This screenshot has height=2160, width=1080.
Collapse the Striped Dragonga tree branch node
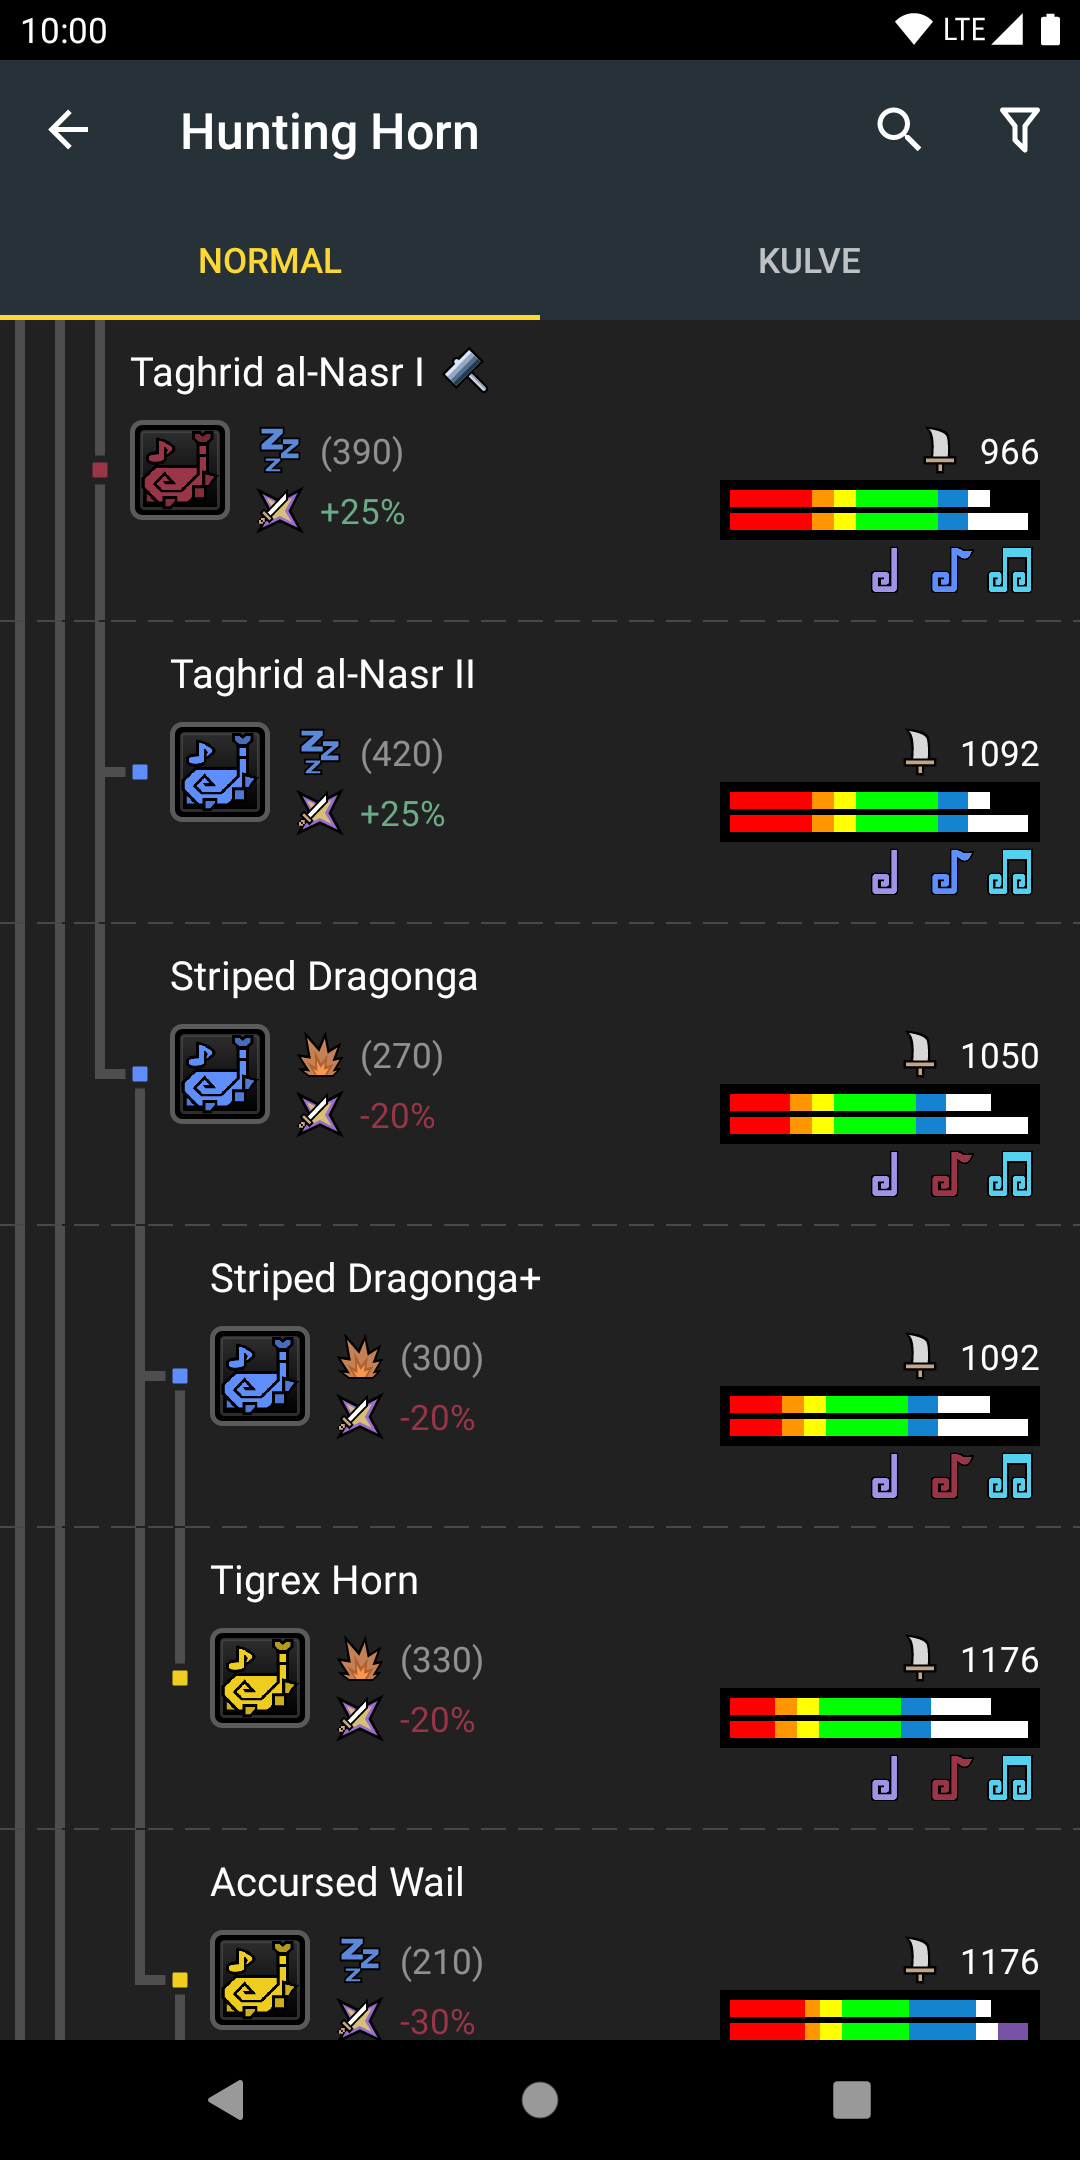click(140, 1074)
